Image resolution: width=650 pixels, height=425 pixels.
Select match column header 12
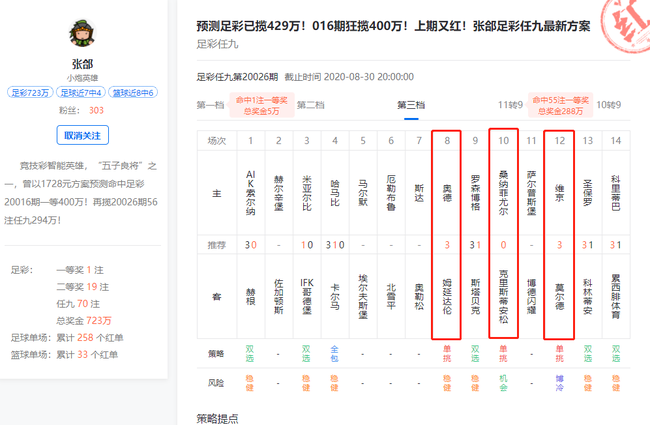click(560, 141)
